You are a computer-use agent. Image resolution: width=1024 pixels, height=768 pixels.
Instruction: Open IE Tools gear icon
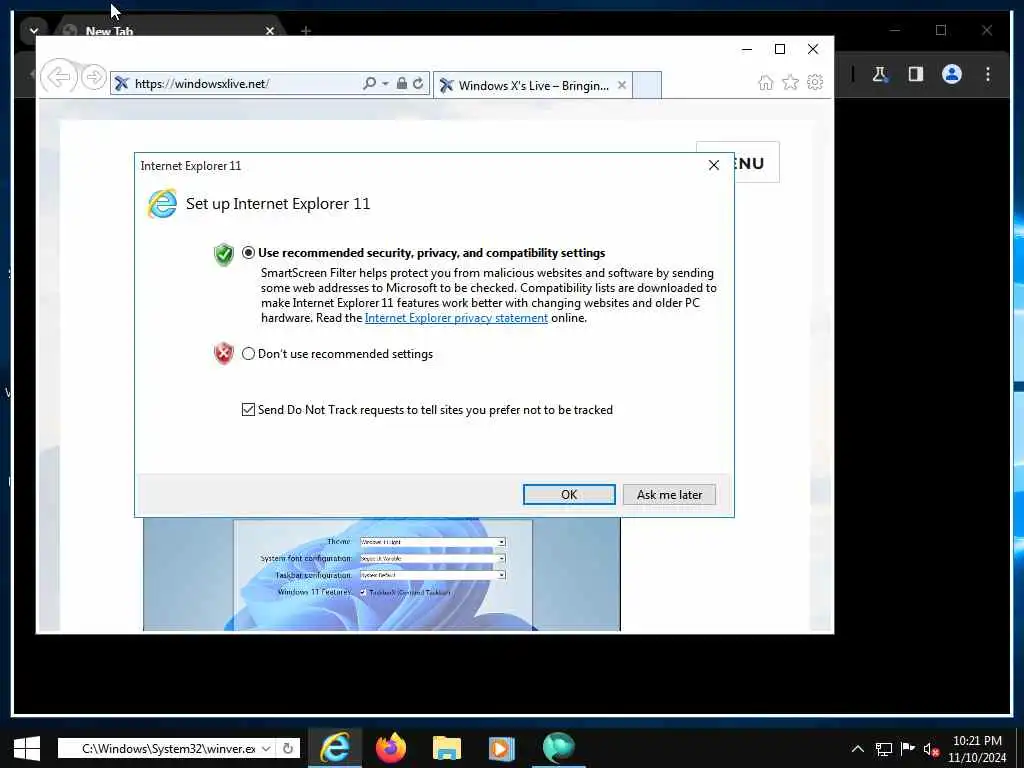[815, 82]
